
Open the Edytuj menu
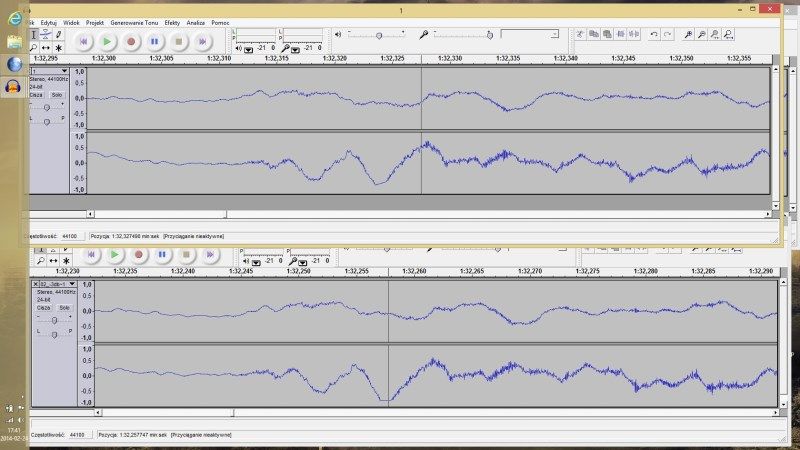coord(48,23)
